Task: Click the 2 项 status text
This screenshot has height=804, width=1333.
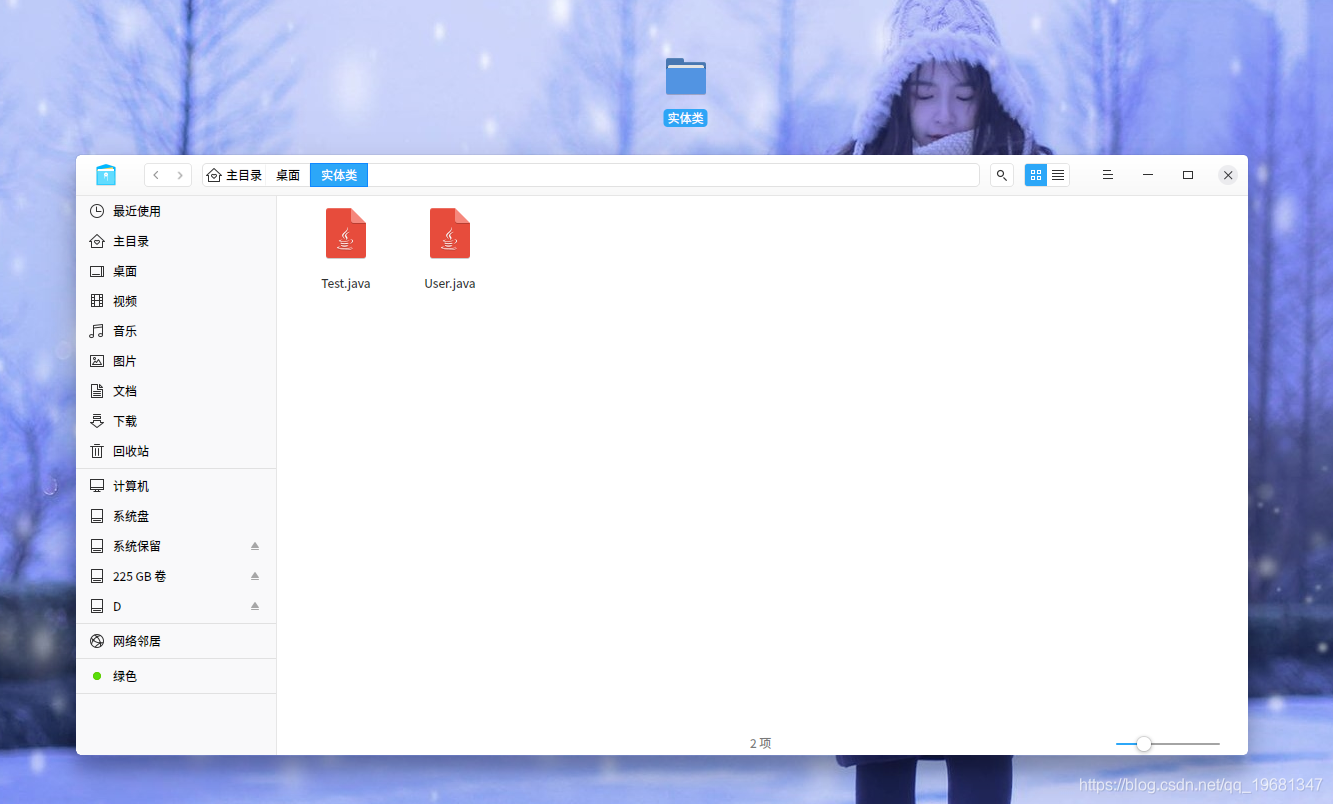Action: pyautogui.click(x=761, y=744)
